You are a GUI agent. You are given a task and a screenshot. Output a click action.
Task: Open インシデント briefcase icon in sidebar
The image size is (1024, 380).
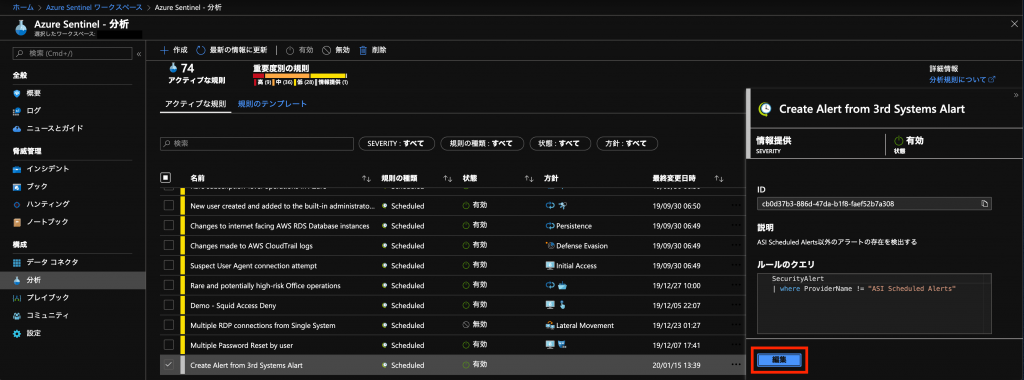18,169
